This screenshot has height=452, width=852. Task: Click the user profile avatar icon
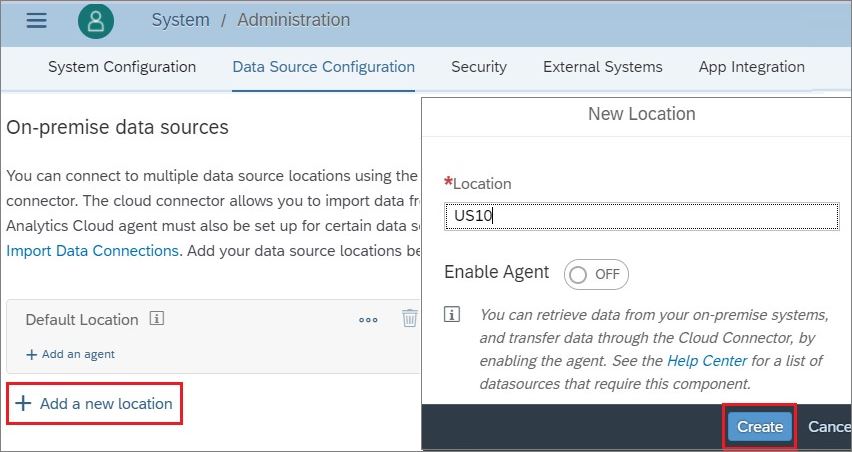tap(96, 21)
